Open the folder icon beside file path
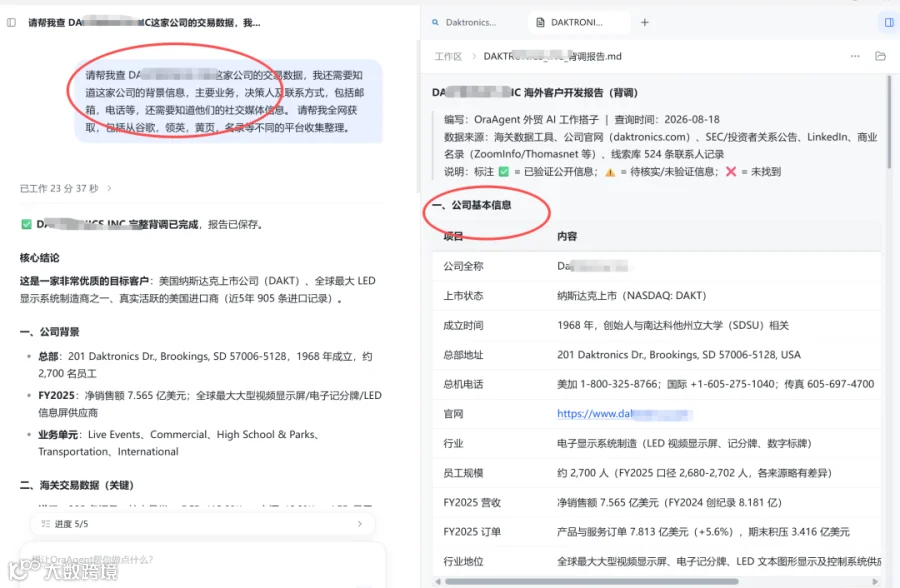The height and width of the screenshot is (588, 900). tap(880, 56)
